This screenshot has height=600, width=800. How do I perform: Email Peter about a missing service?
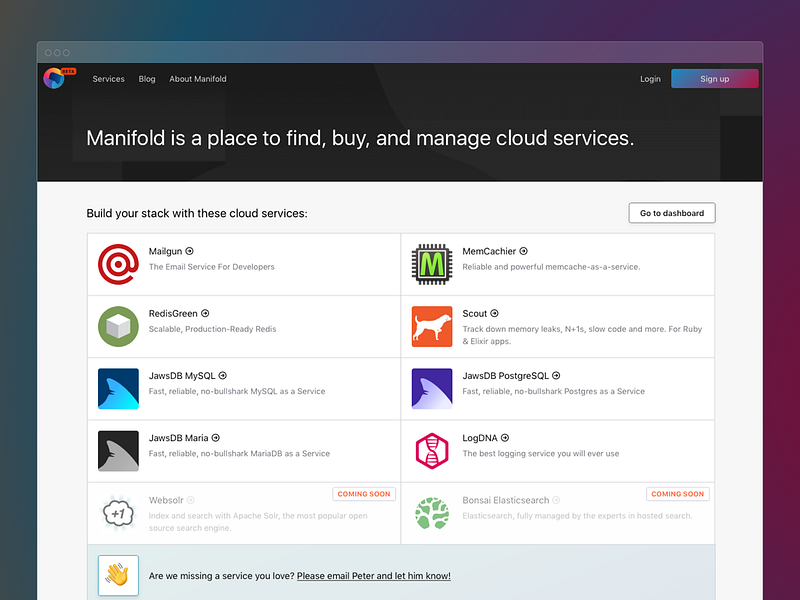[x=373, y=576]
